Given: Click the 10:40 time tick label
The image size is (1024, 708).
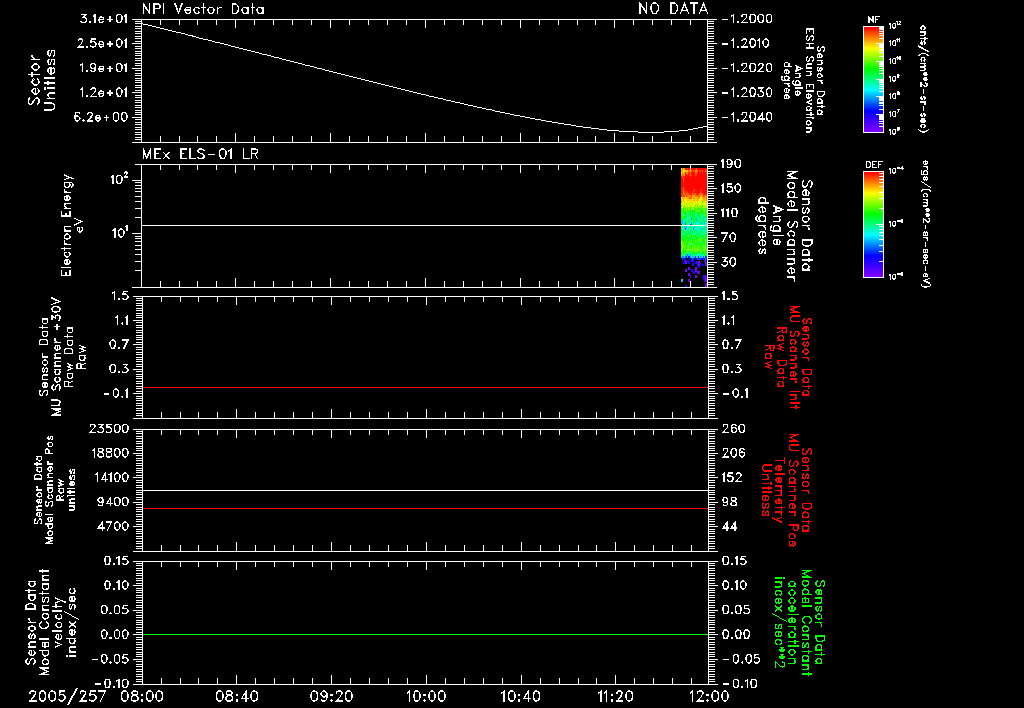Looking at the screenshot, I should tap(520, 696).
